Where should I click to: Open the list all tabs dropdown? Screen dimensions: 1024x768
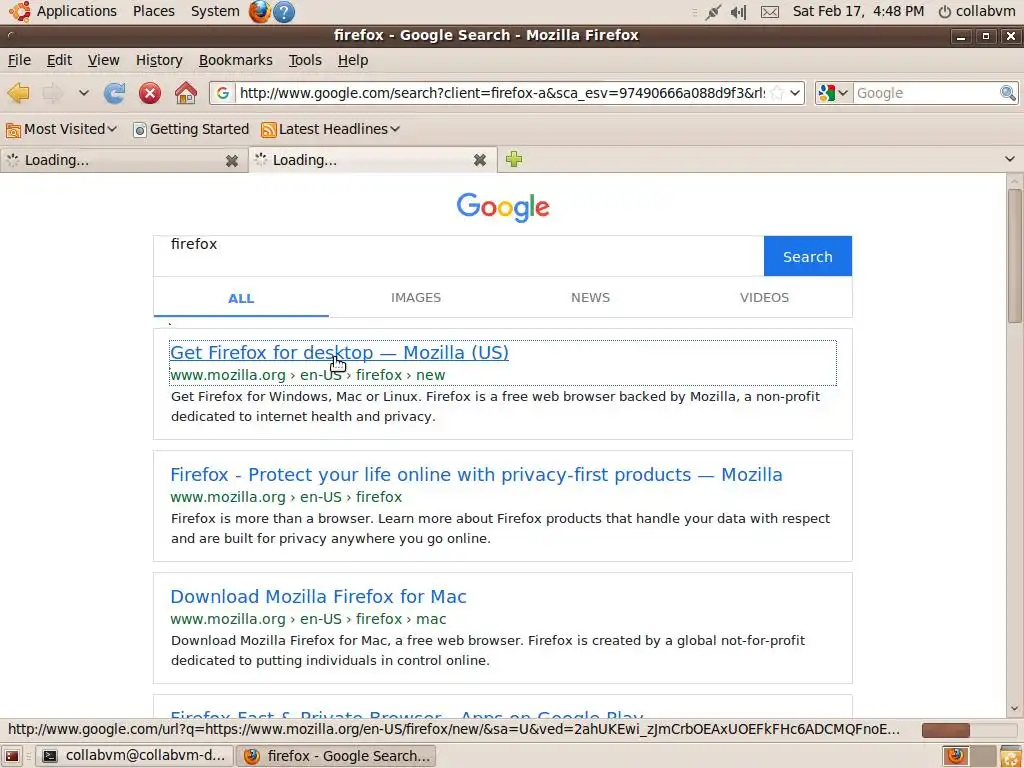[x=1010, y=159]
